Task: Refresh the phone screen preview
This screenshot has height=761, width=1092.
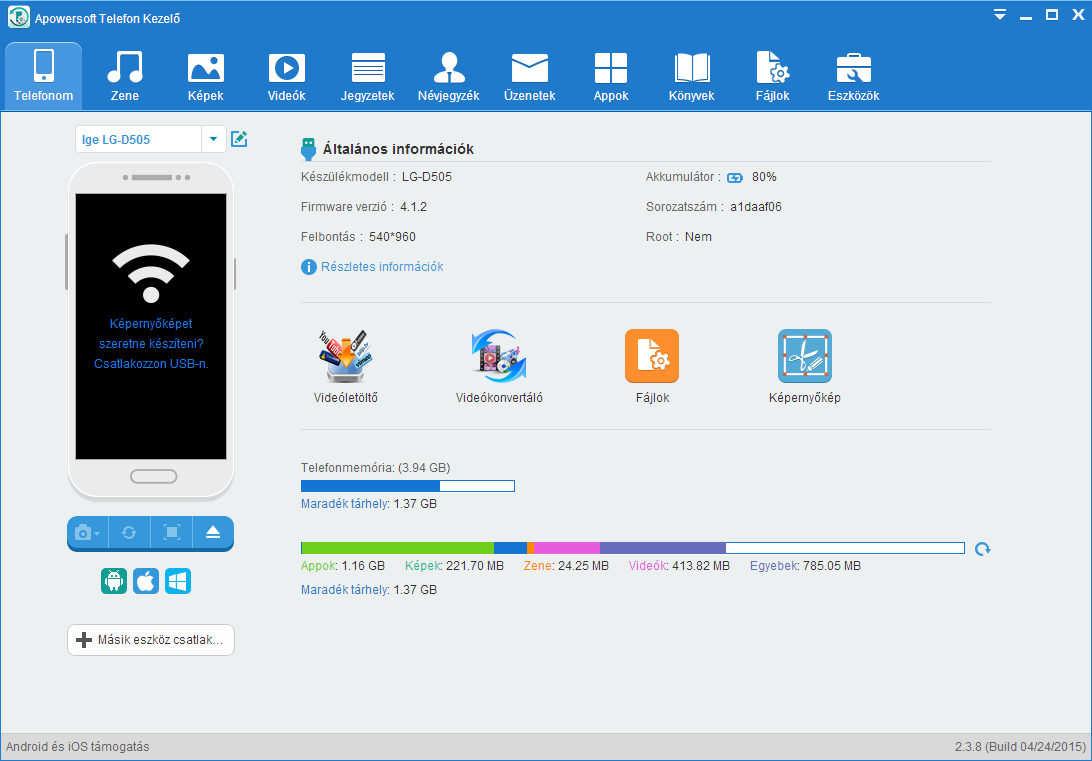Action: tap(129, 533)
